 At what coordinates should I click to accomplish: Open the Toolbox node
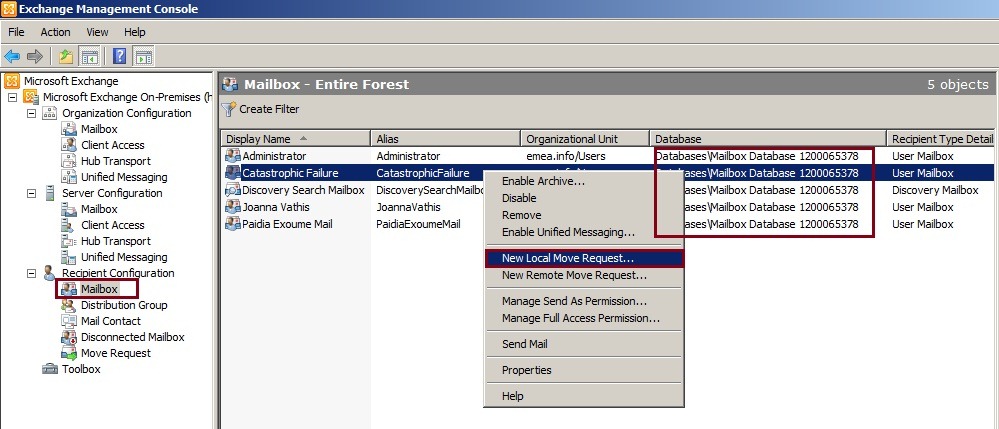click(81, 369)
